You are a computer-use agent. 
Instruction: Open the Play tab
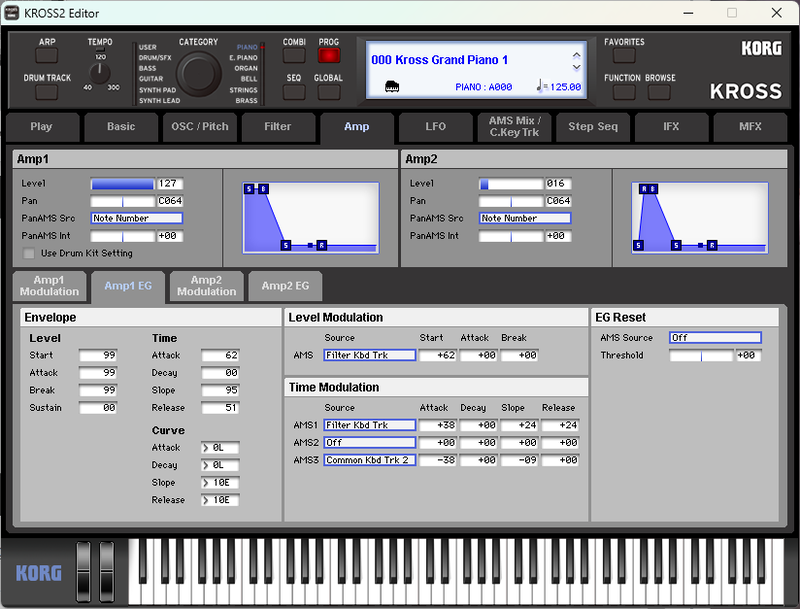tap(42, 126)
